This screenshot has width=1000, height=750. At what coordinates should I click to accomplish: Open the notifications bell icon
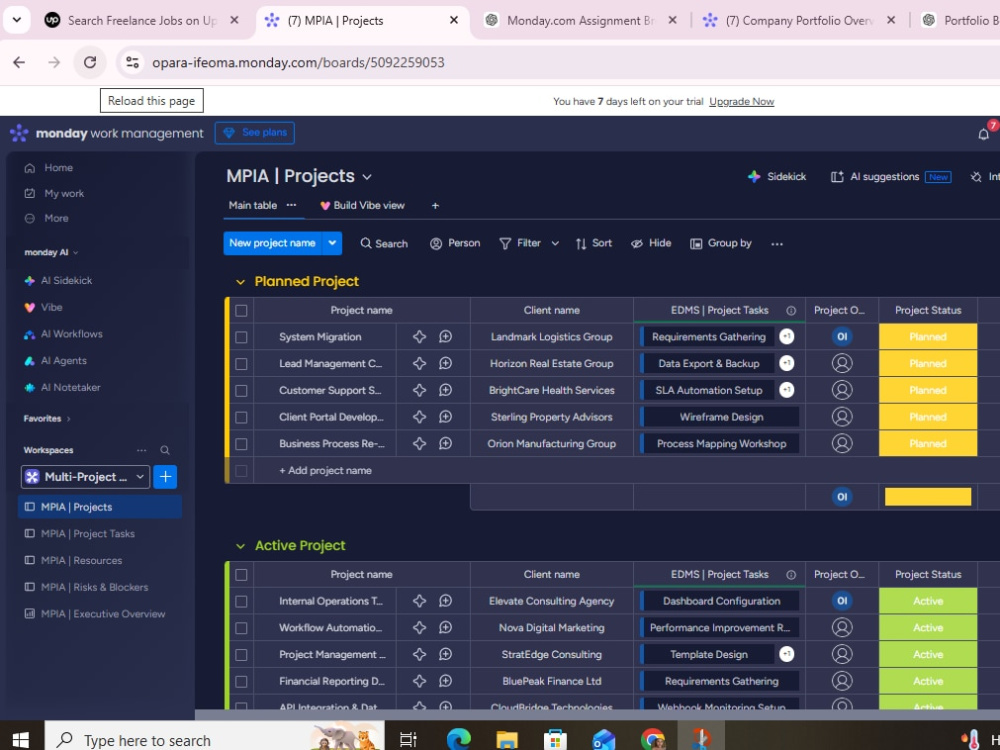pos(983,134)
